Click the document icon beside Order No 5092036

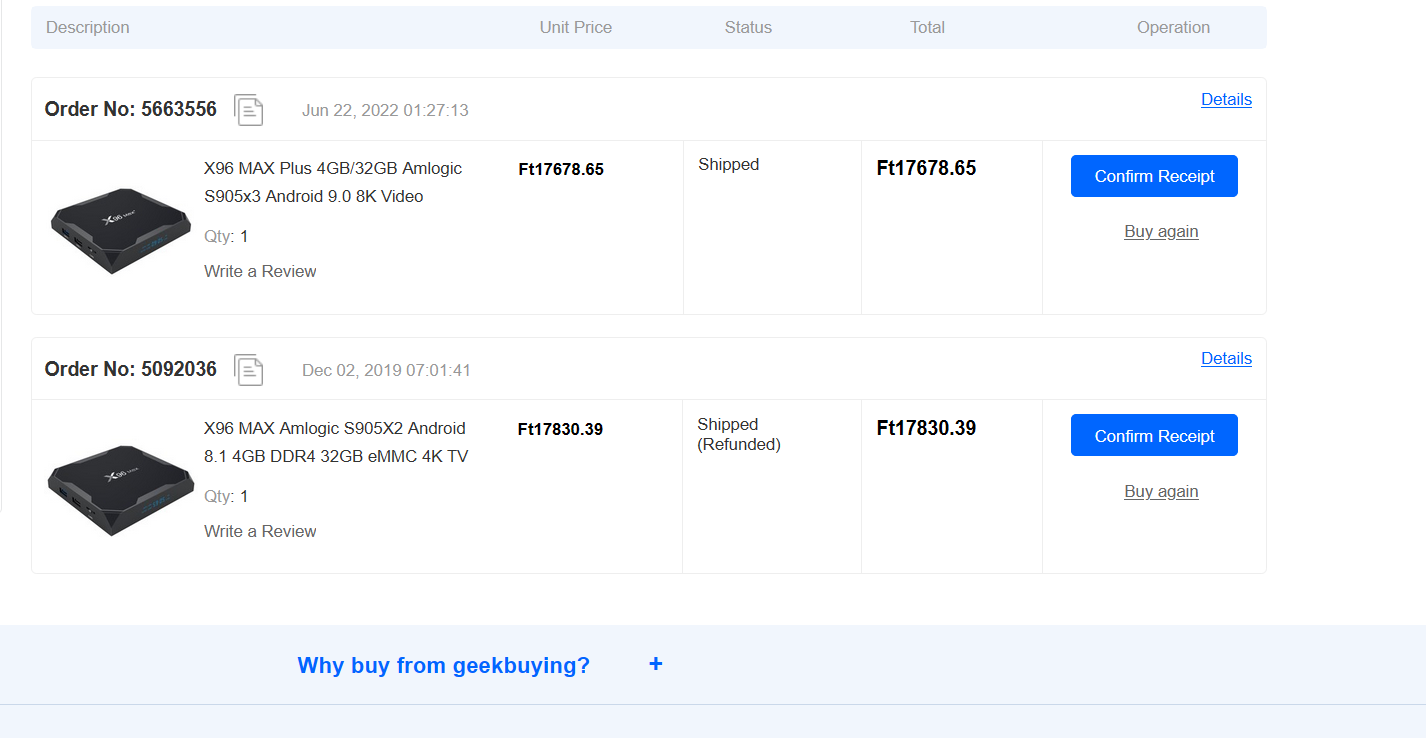click(249, 370)
